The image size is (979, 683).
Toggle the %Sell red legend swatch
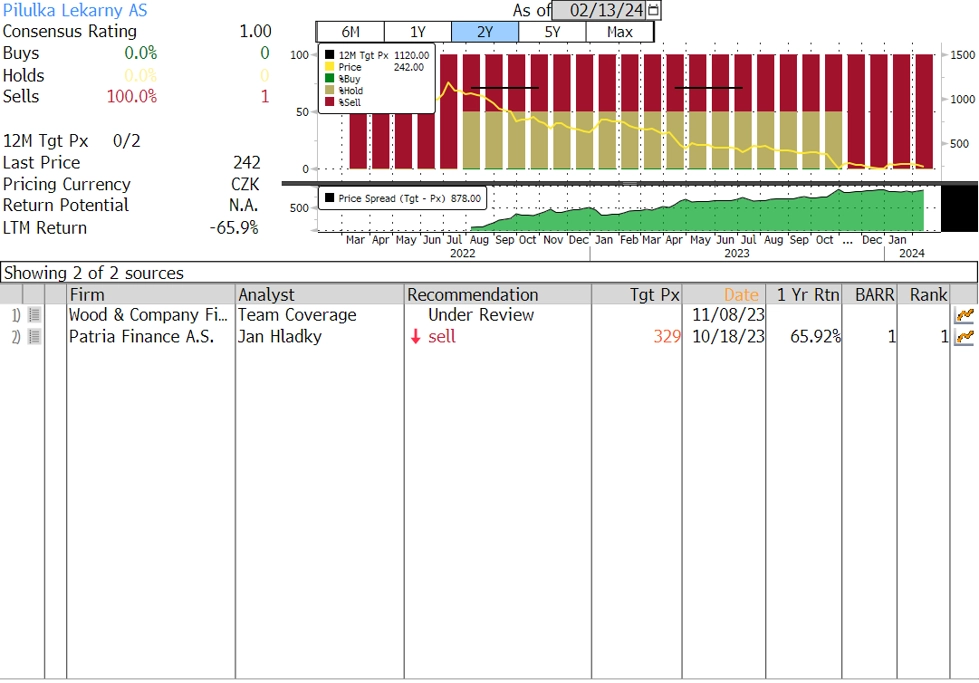pos(330,102)
